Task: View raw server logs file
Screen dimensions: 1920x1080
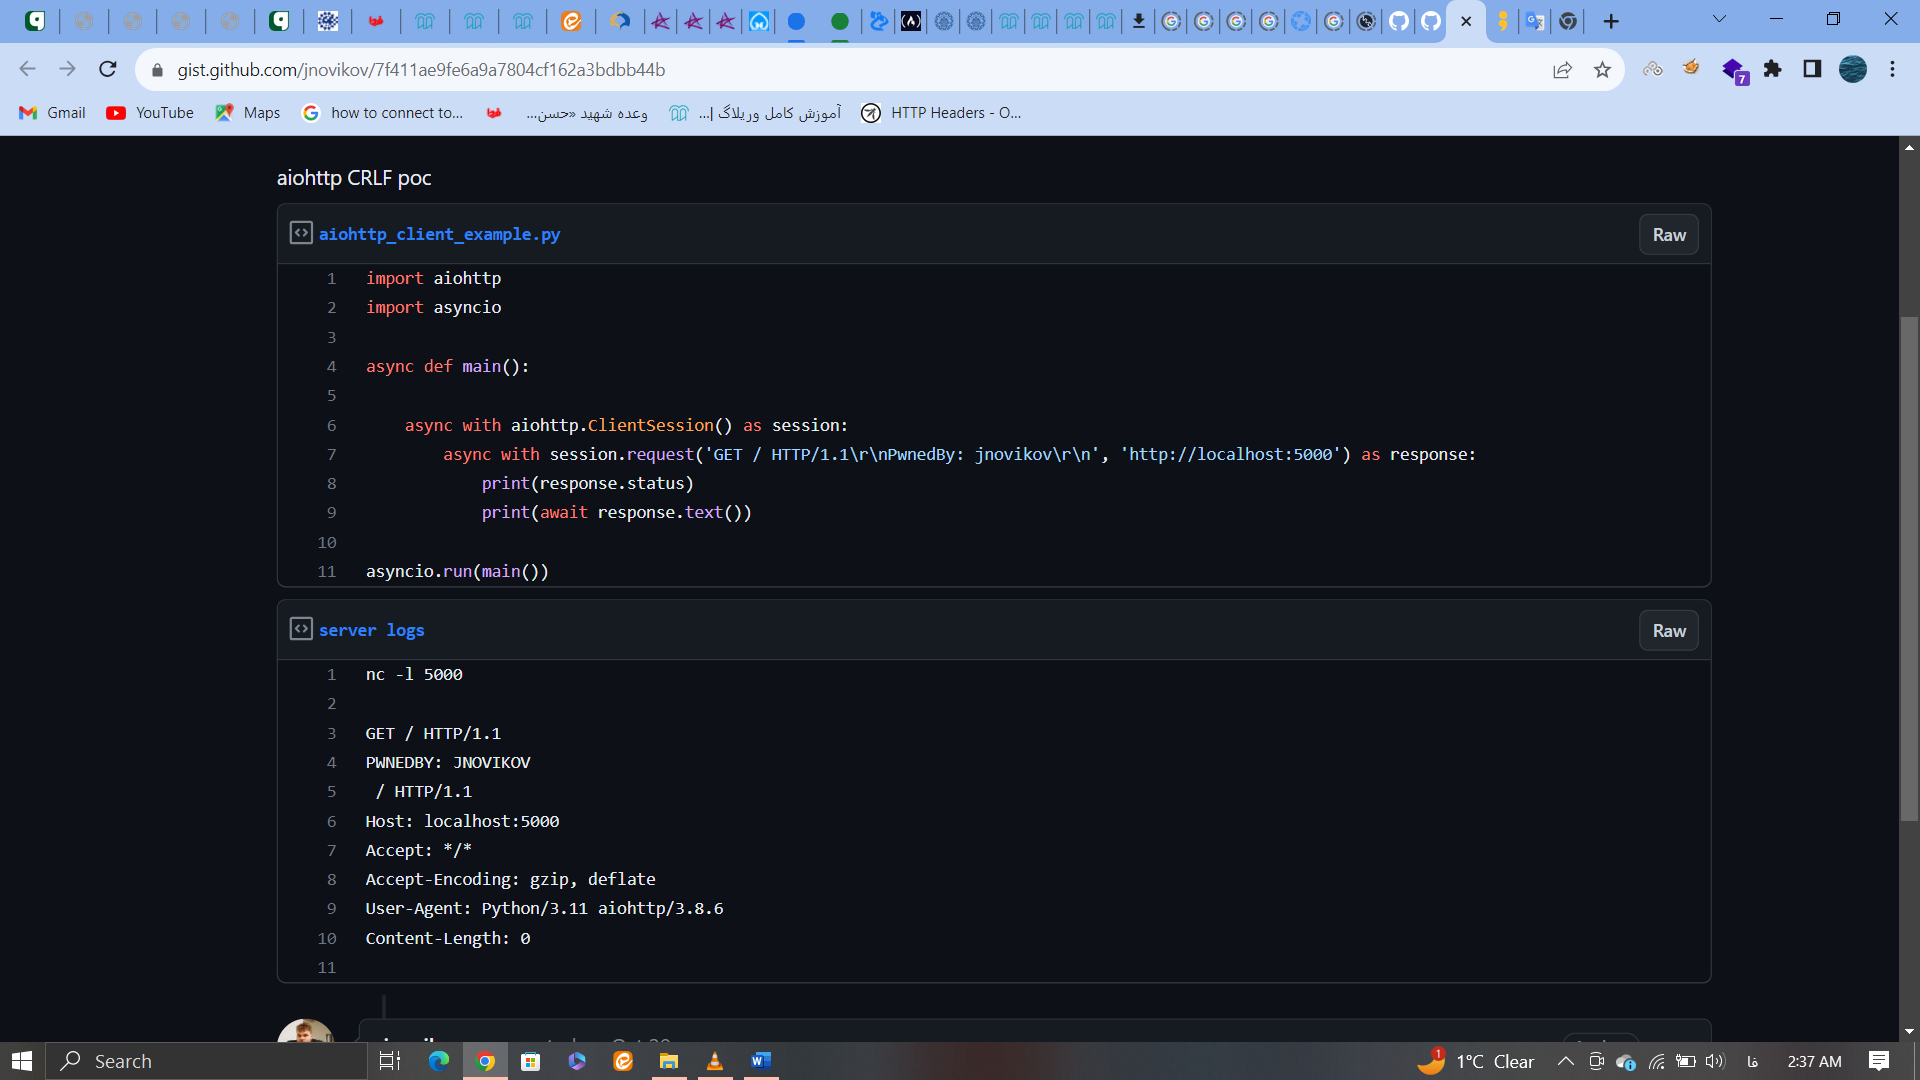Action: pyautogui.click(x=1669, y=631)
